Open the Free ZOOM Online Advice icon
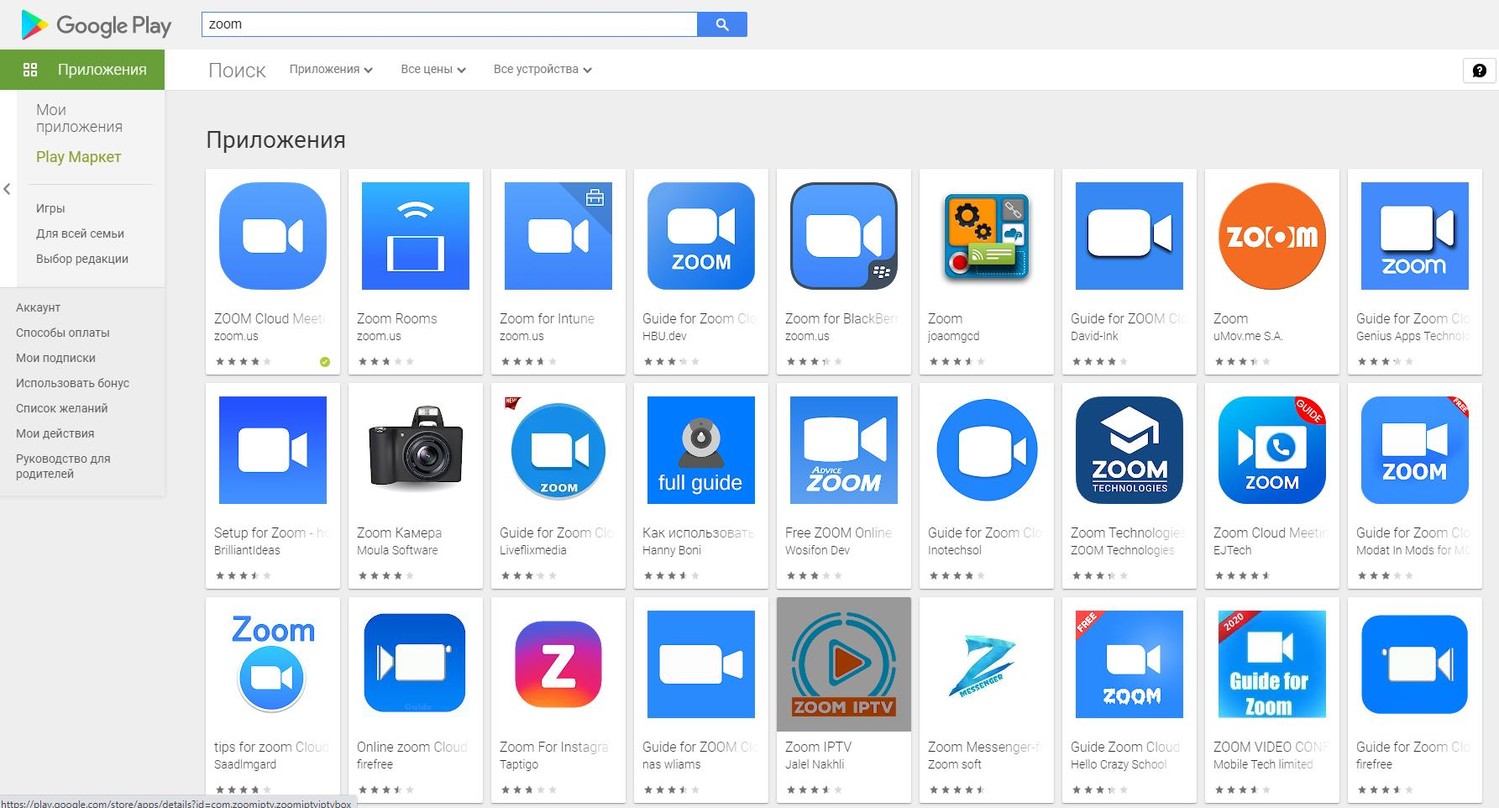This screenshot has height=808, width=1499. point(844,450)
